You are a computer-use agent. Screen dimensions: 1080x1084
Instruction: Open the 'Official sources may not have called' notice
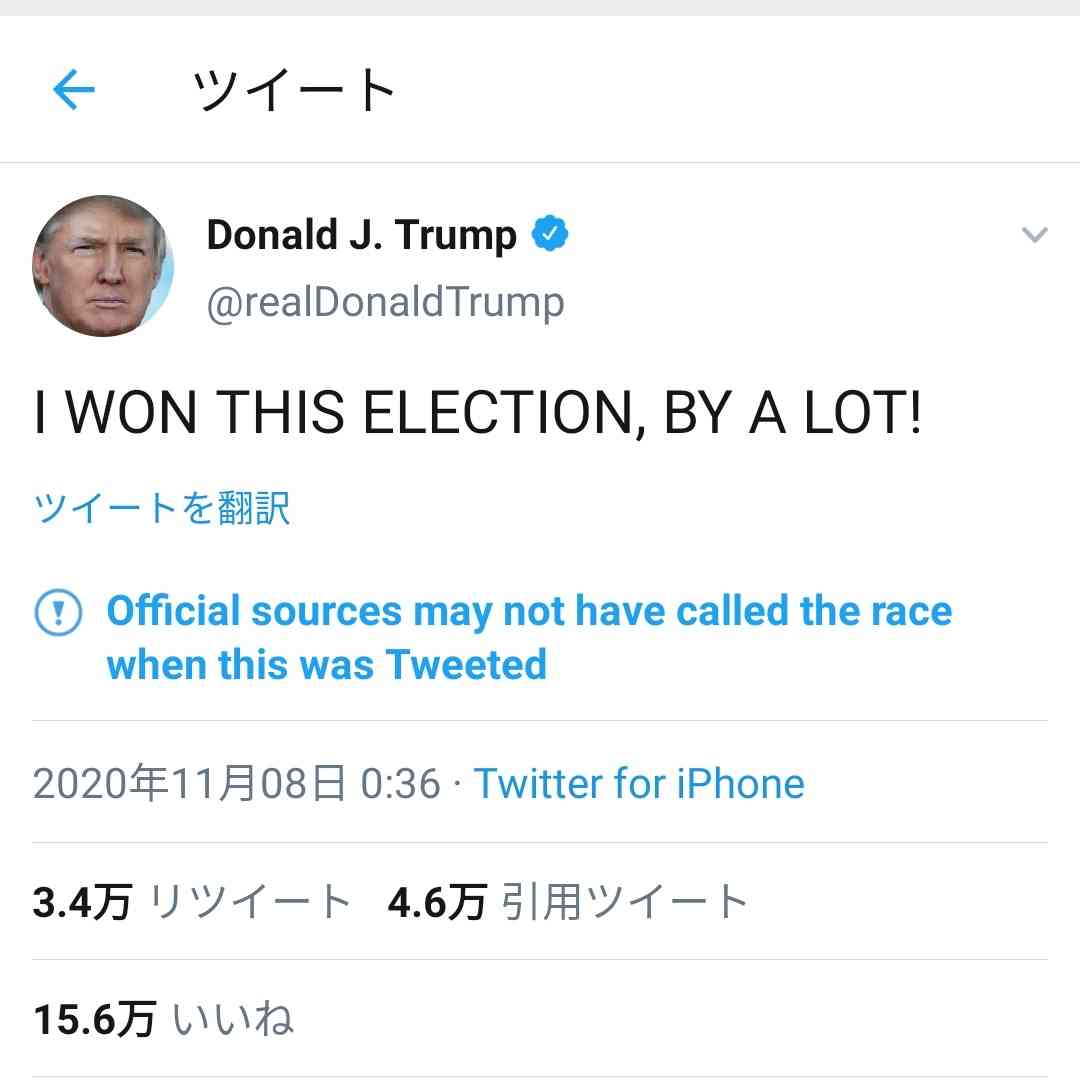pos(529,637)
